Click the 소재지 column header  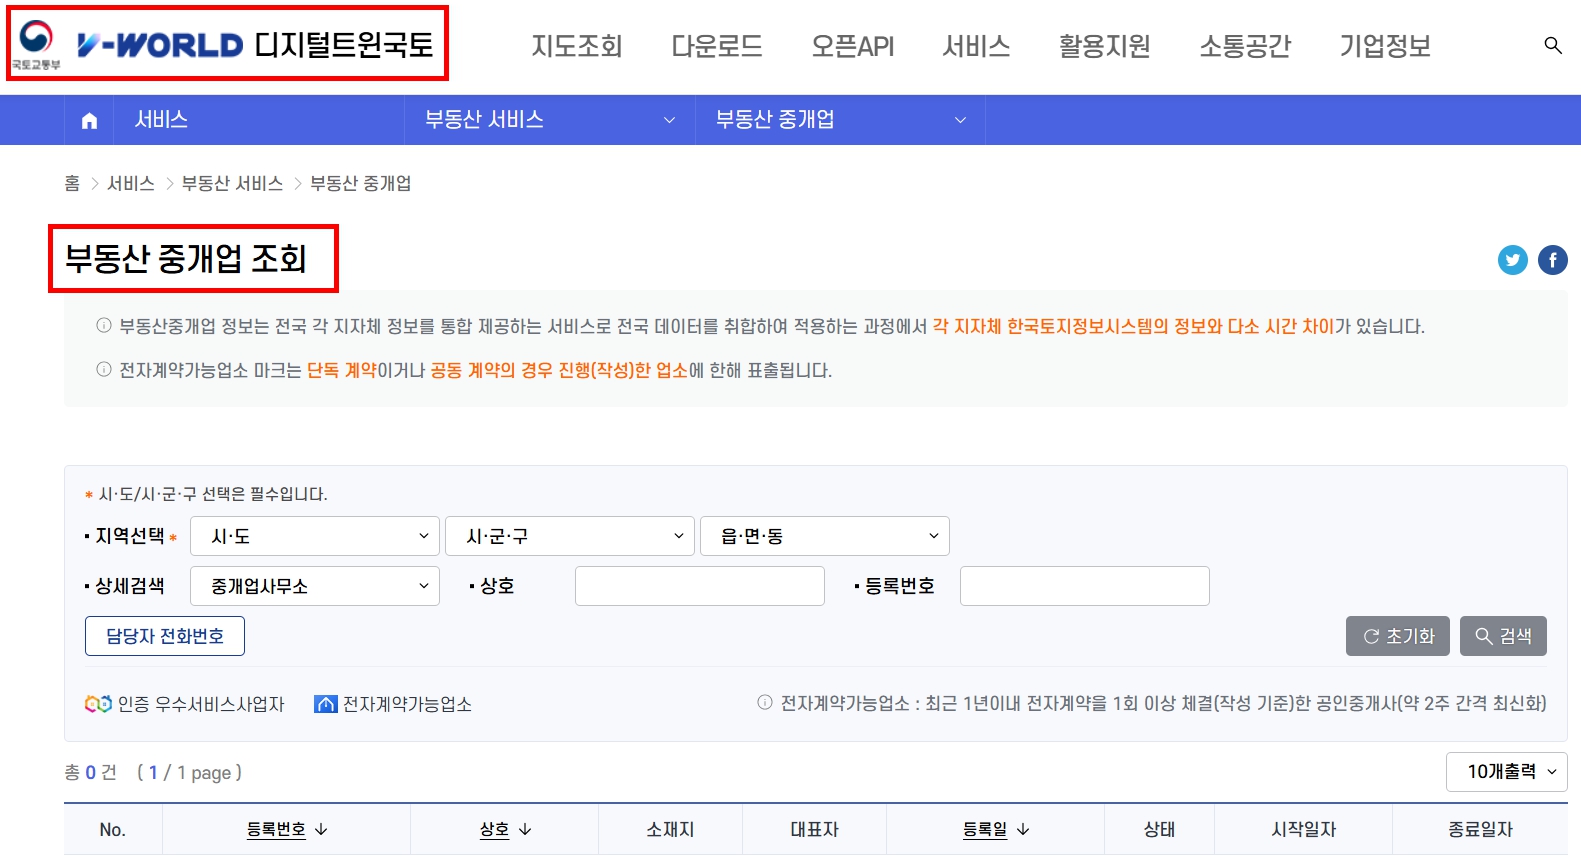point(670,830)
